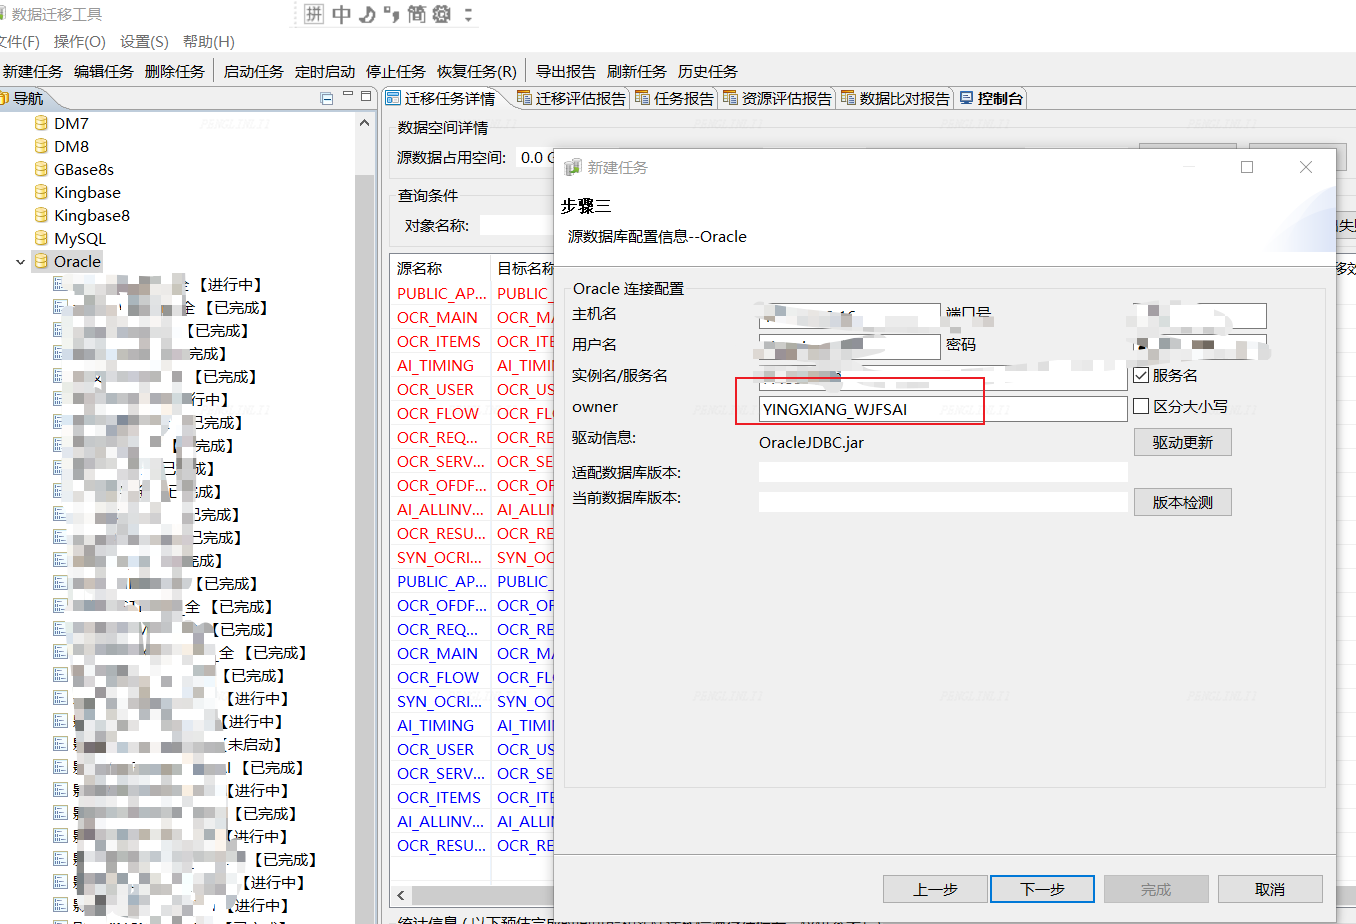
Task: Click 停止任务 in the toolbar
Action: coord(396,71)
